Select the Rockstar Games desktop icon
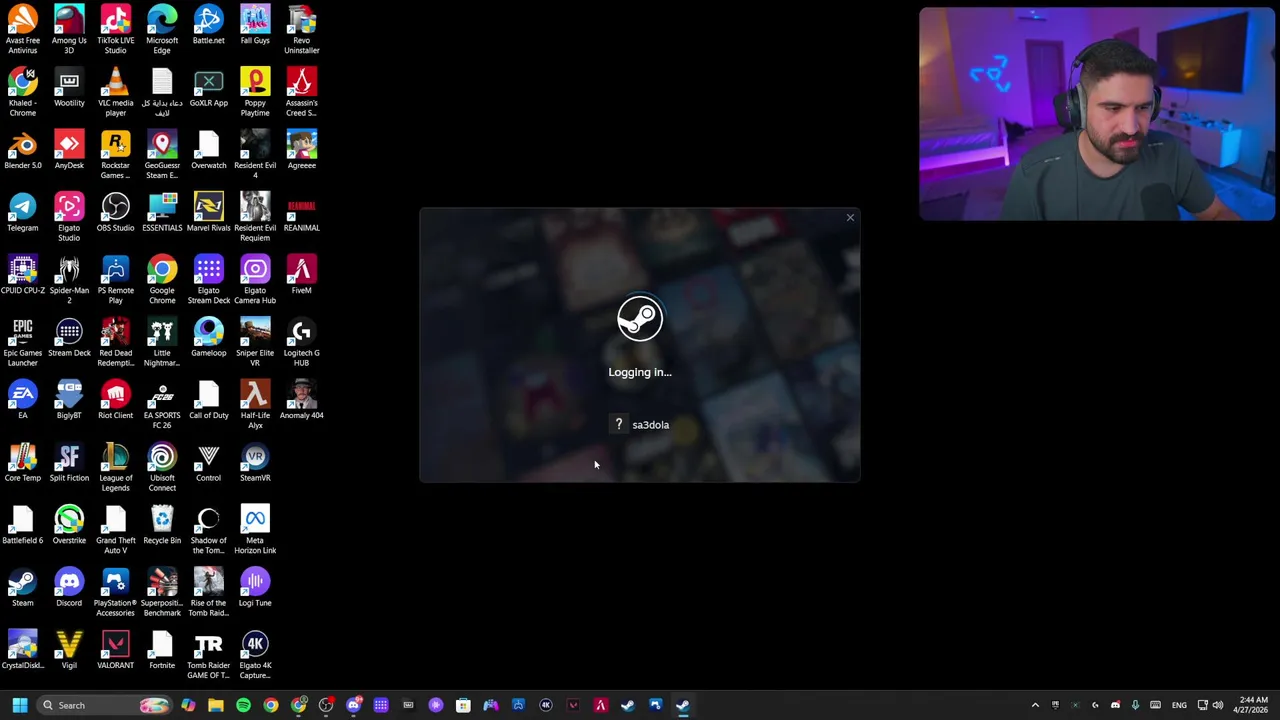The image size is (1280, 720). 115,155
